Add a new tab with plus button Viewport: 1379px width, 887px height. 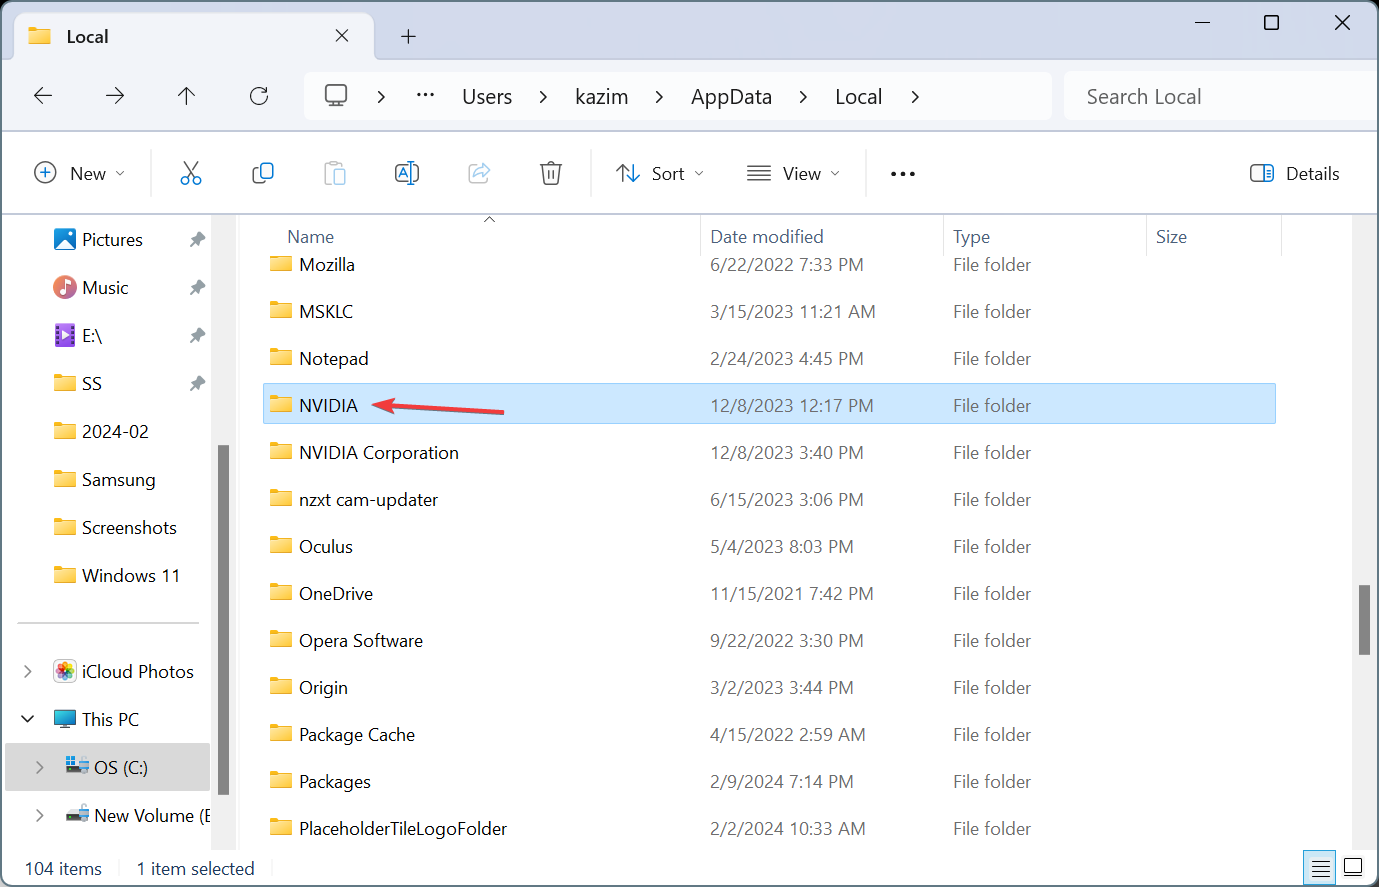coord(408,36)
